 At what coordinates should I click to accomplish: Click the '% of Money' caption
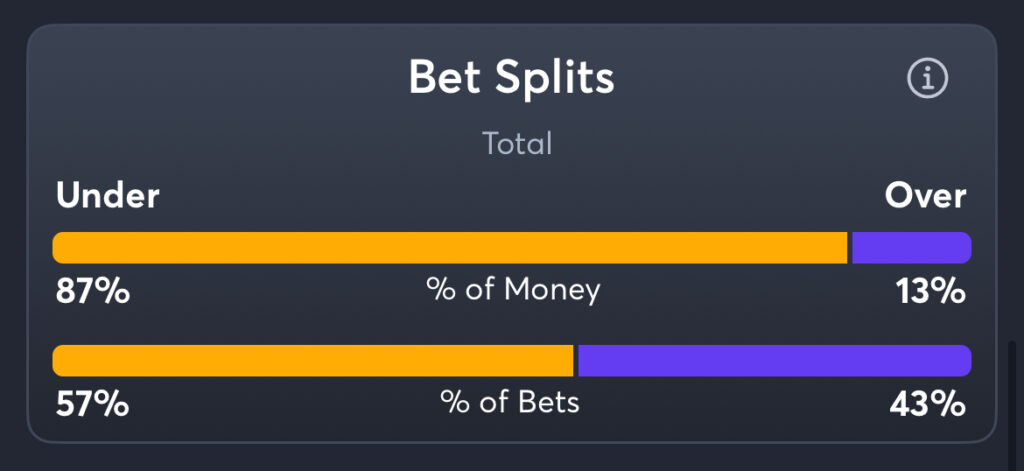pos(513,290)
